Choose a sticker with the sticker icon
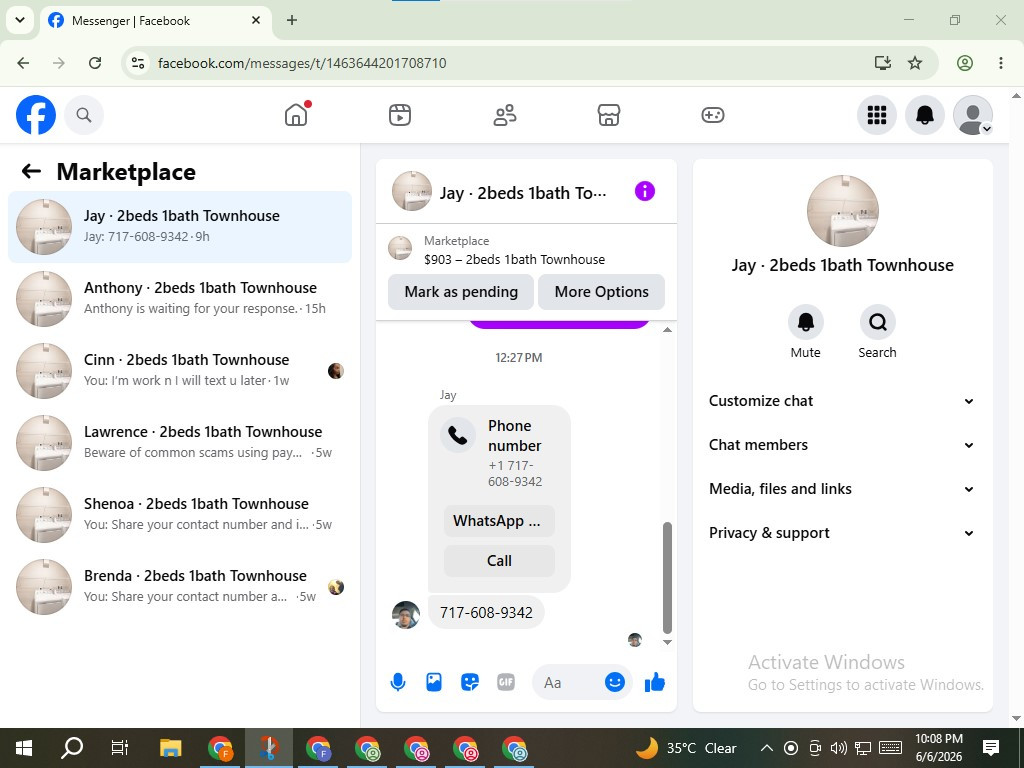This screenshot has width=1024, height=768. [x=470, y=682]
